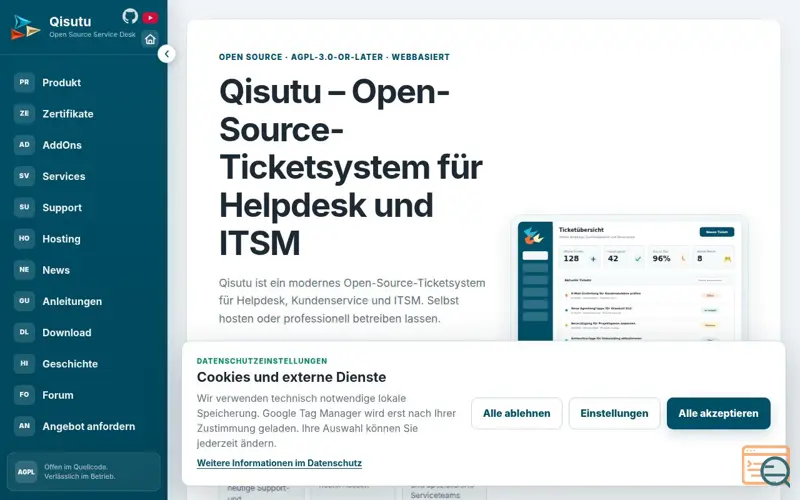Click 'Offen im Quellcode' sidebar footer text
Screen dimensions: 800x500
pyautogui.click(x=76, y=467)
